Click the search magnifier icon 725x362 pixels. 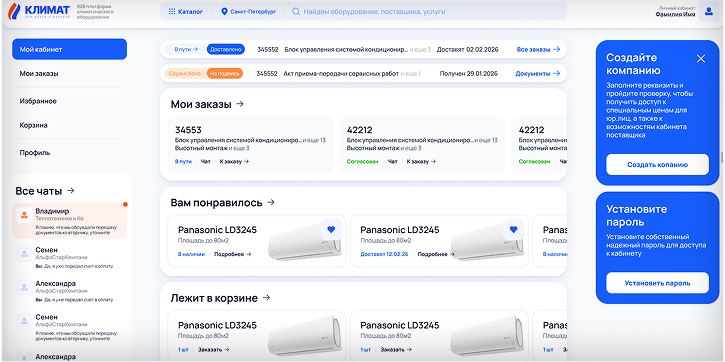296,12
